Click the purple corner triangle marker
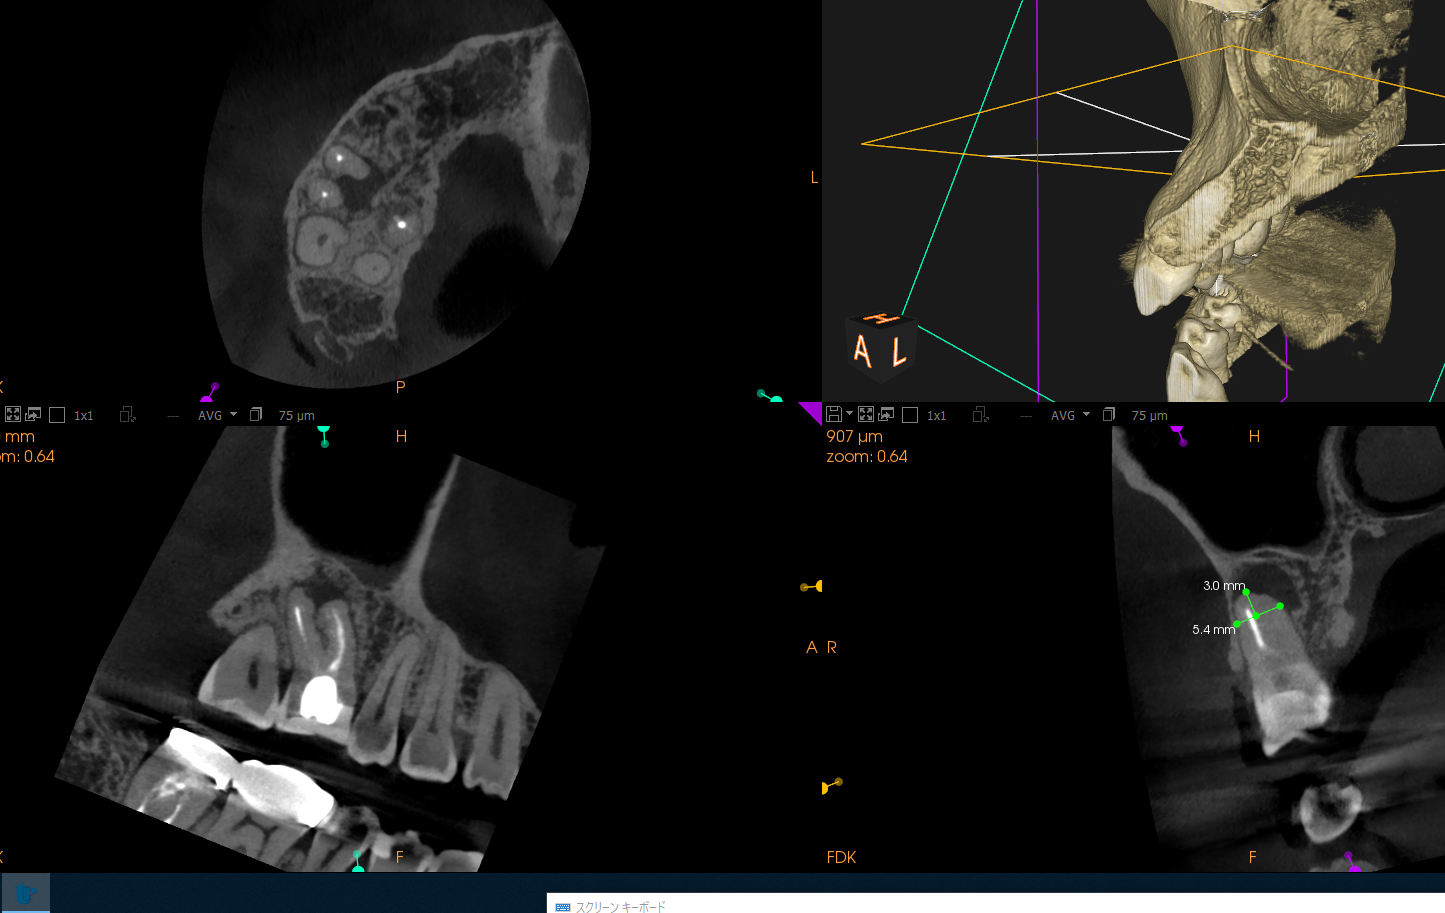Image resolution: width=1445 pixels, height=913 pixels. pos(812,411)
